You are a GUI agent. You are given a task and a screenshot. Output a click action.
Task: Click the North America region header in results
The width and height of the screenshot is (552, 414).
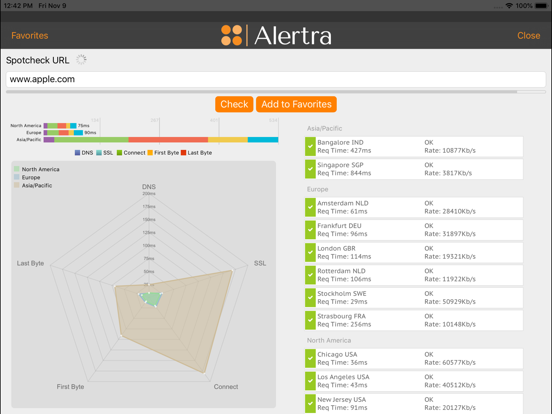pyautogui.click(x=329, y=340)
